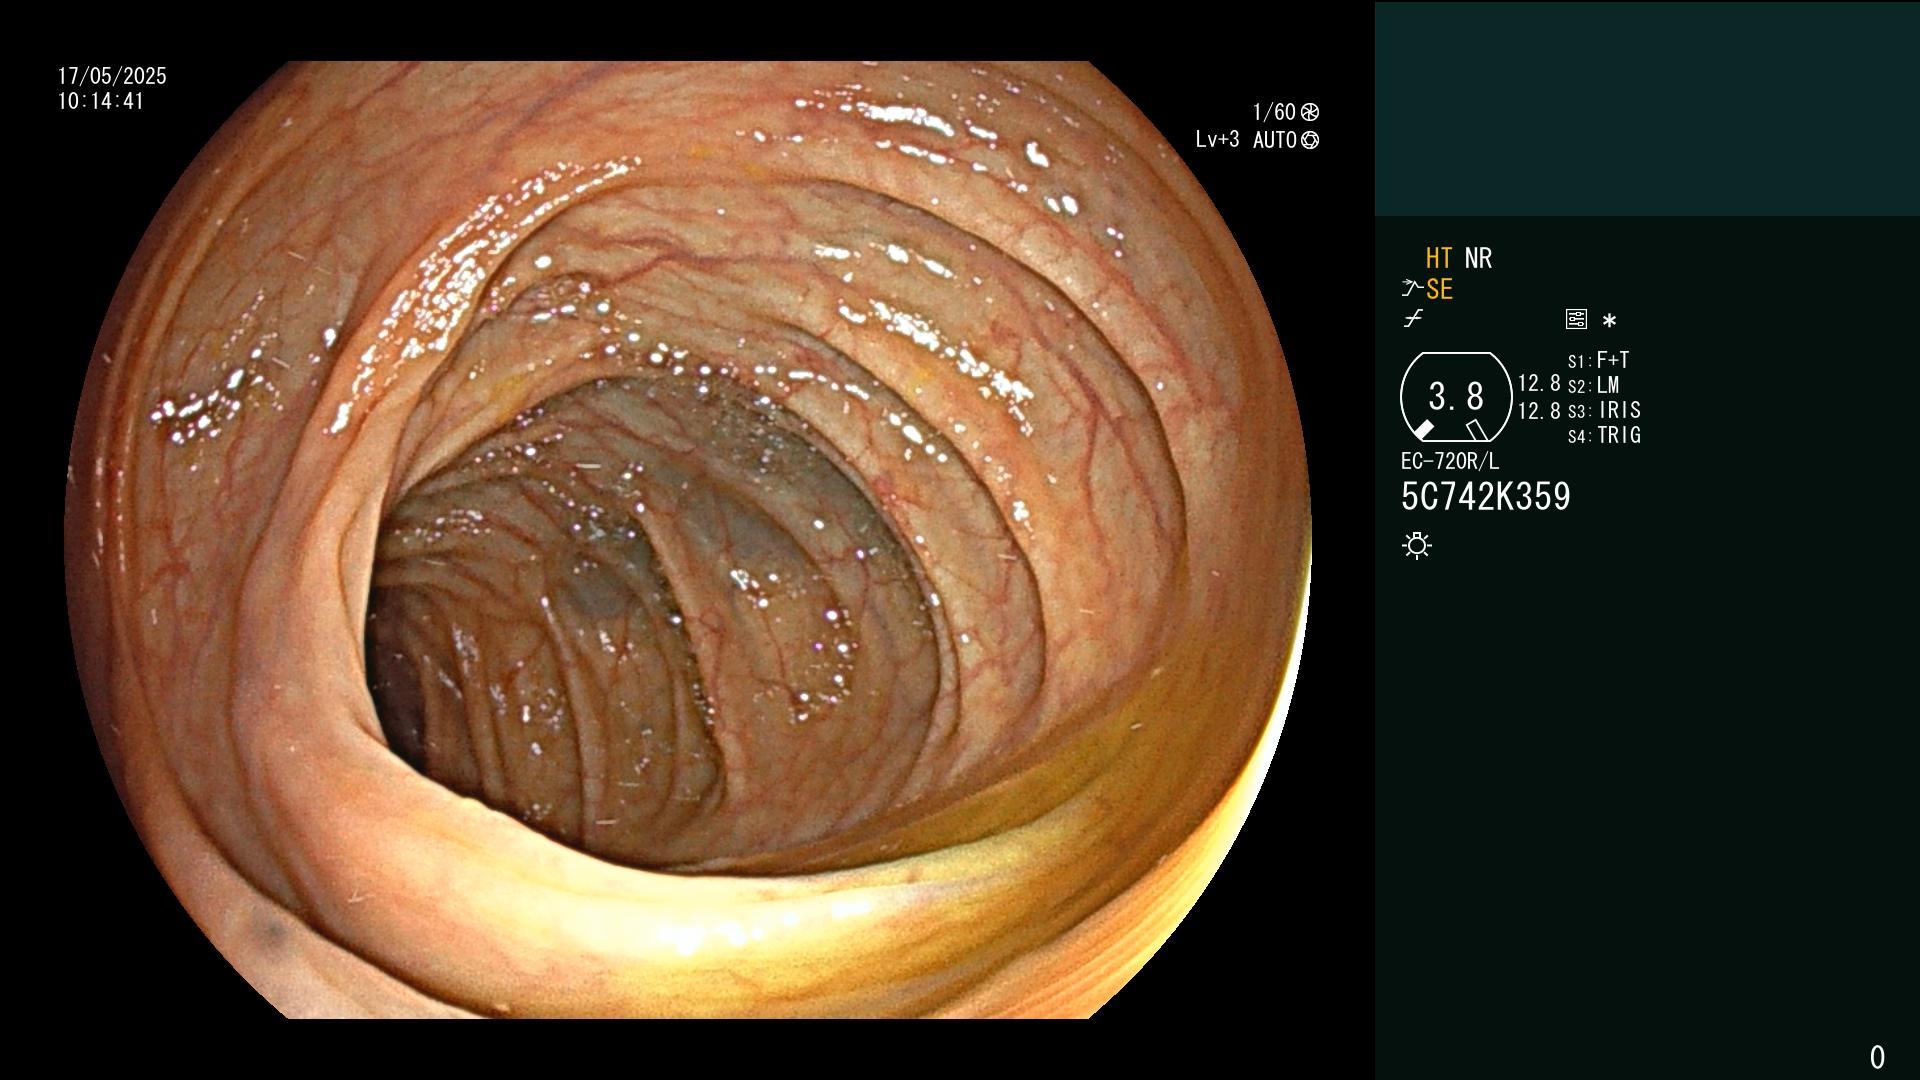Click the shutter speed icon beside 1/60
Viewport: 1920px width, 1080px height.
(1310, 112)
